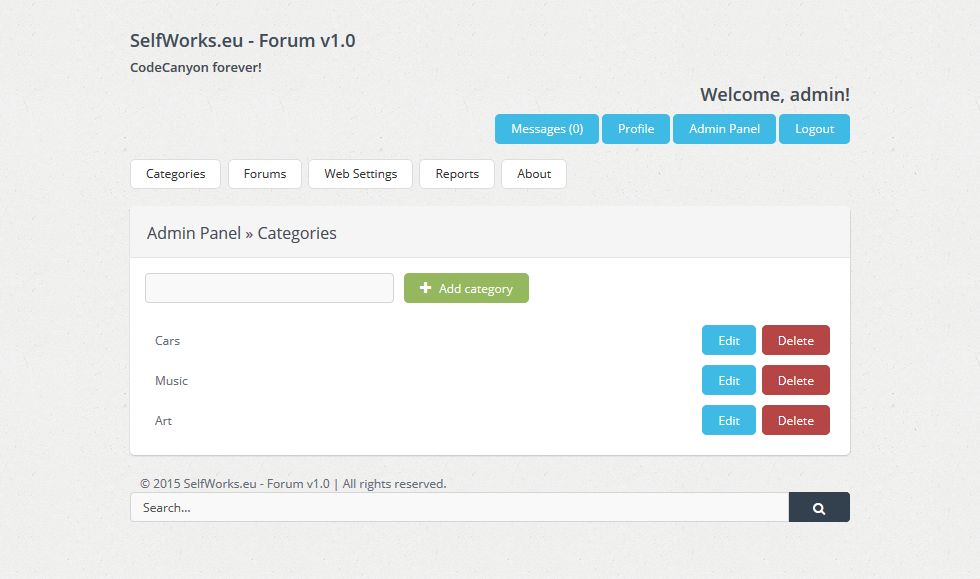980x579 pixels.
Task: Edit the Music category
Action: click(729, 381)
